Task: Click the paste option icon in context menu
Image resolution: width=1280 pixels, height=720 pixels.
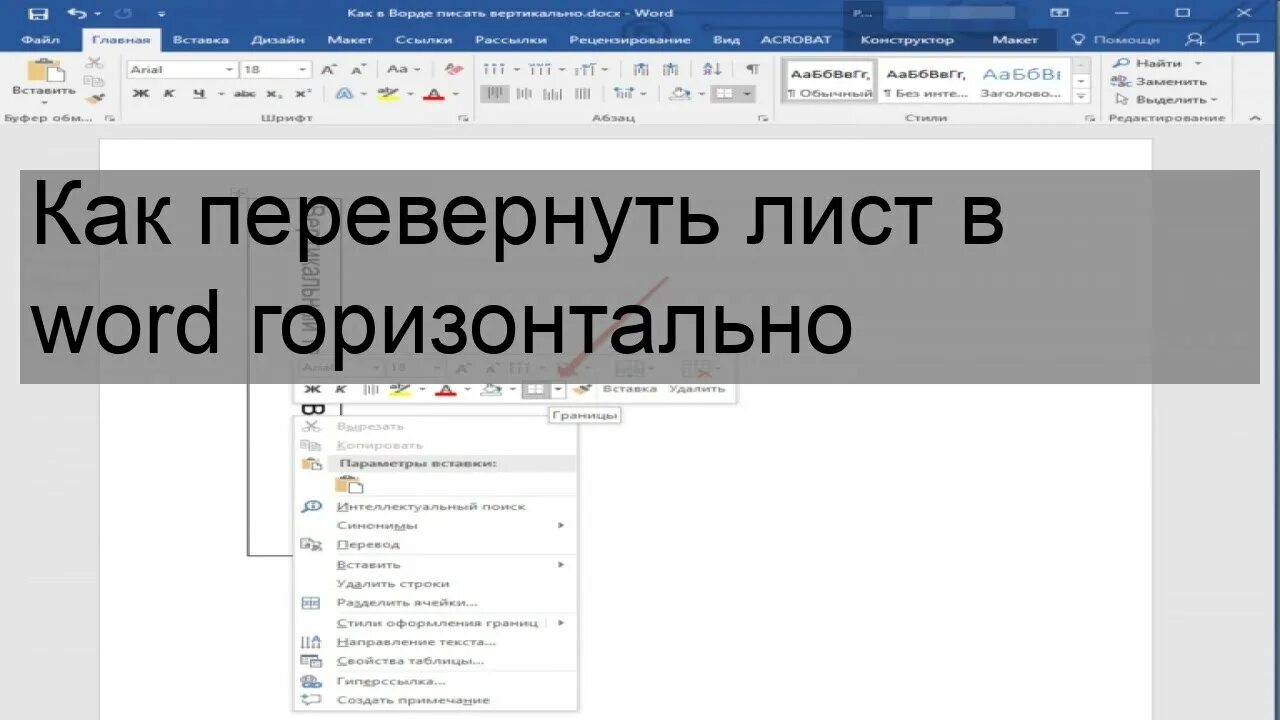Action: coord(349,485)
